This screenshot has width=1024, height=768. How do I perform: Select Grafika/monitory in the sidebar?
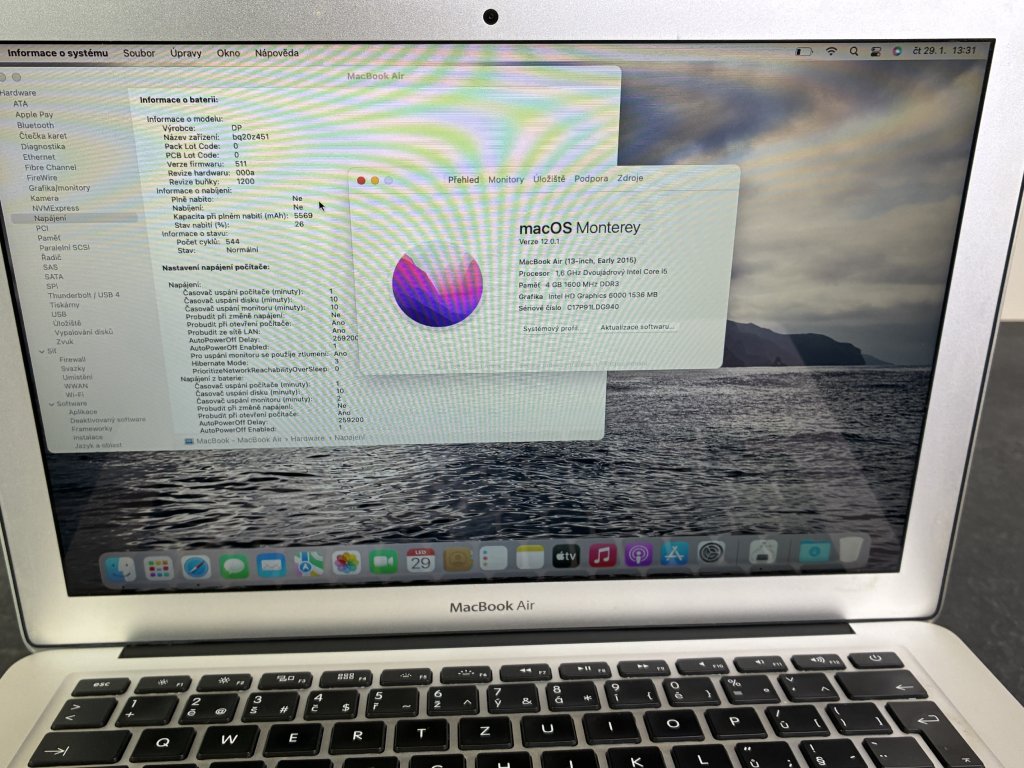coord(59,188)
